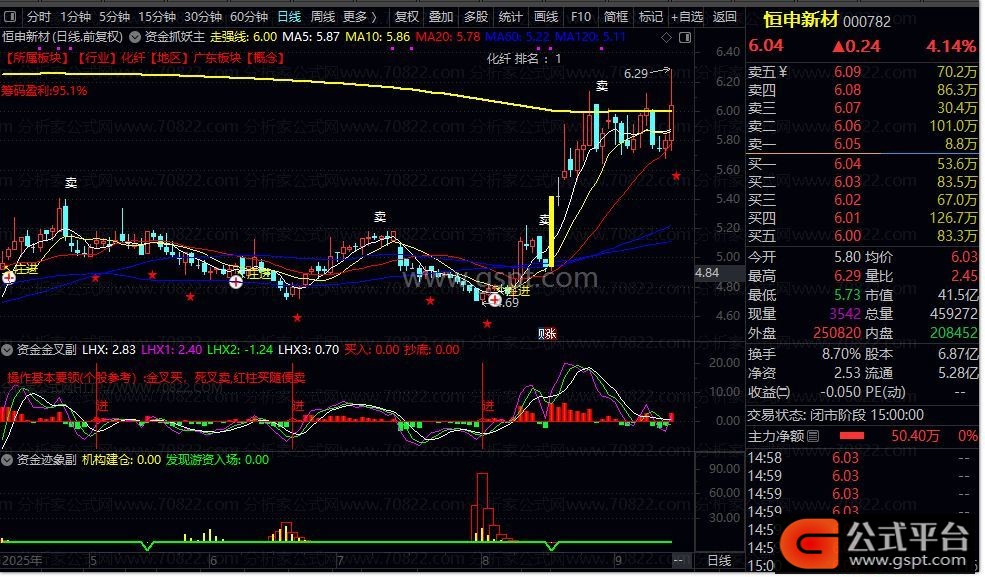Screen dimensions: 985x577
Task: Toggle the 简框 simple frame mode
Action: [x=615, y=16]
